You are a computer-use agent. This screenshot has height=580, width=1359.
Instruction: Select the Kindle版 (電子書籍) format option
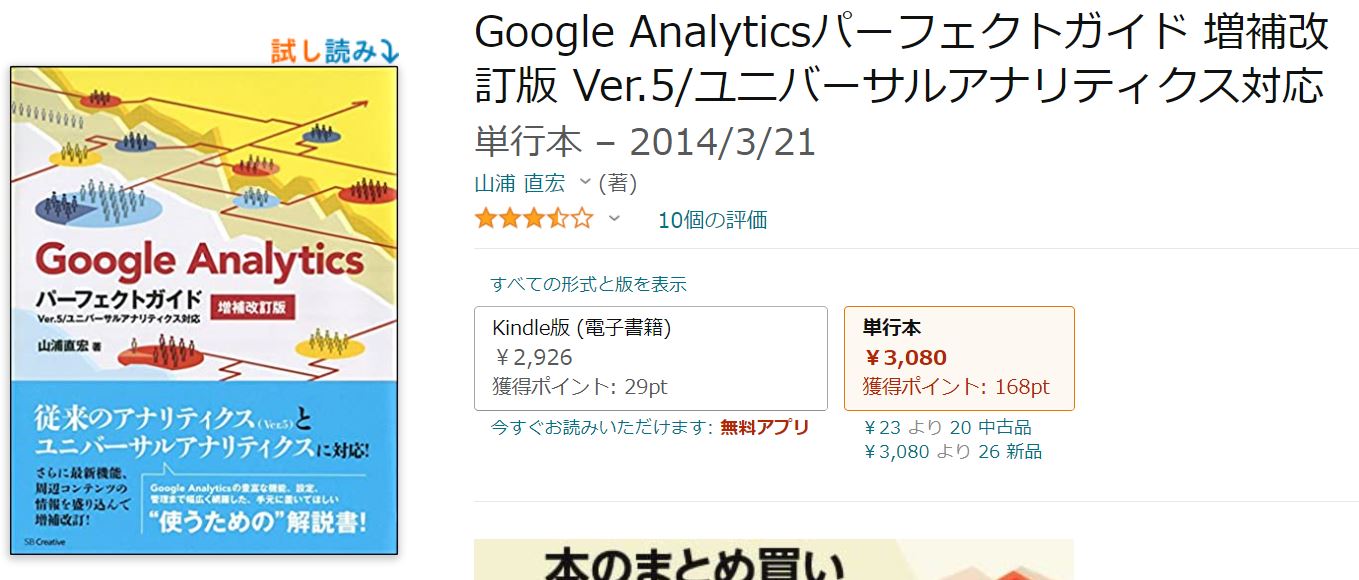coord(650,358)
